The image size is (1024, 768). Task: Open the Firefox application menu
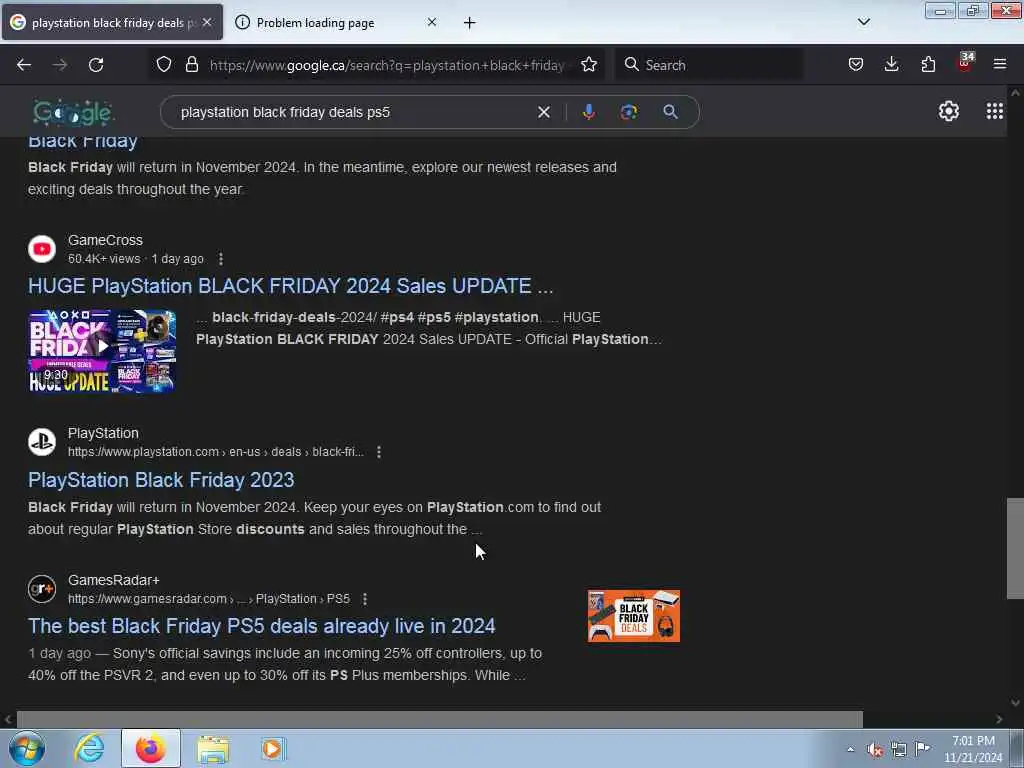coord(1000,65)
